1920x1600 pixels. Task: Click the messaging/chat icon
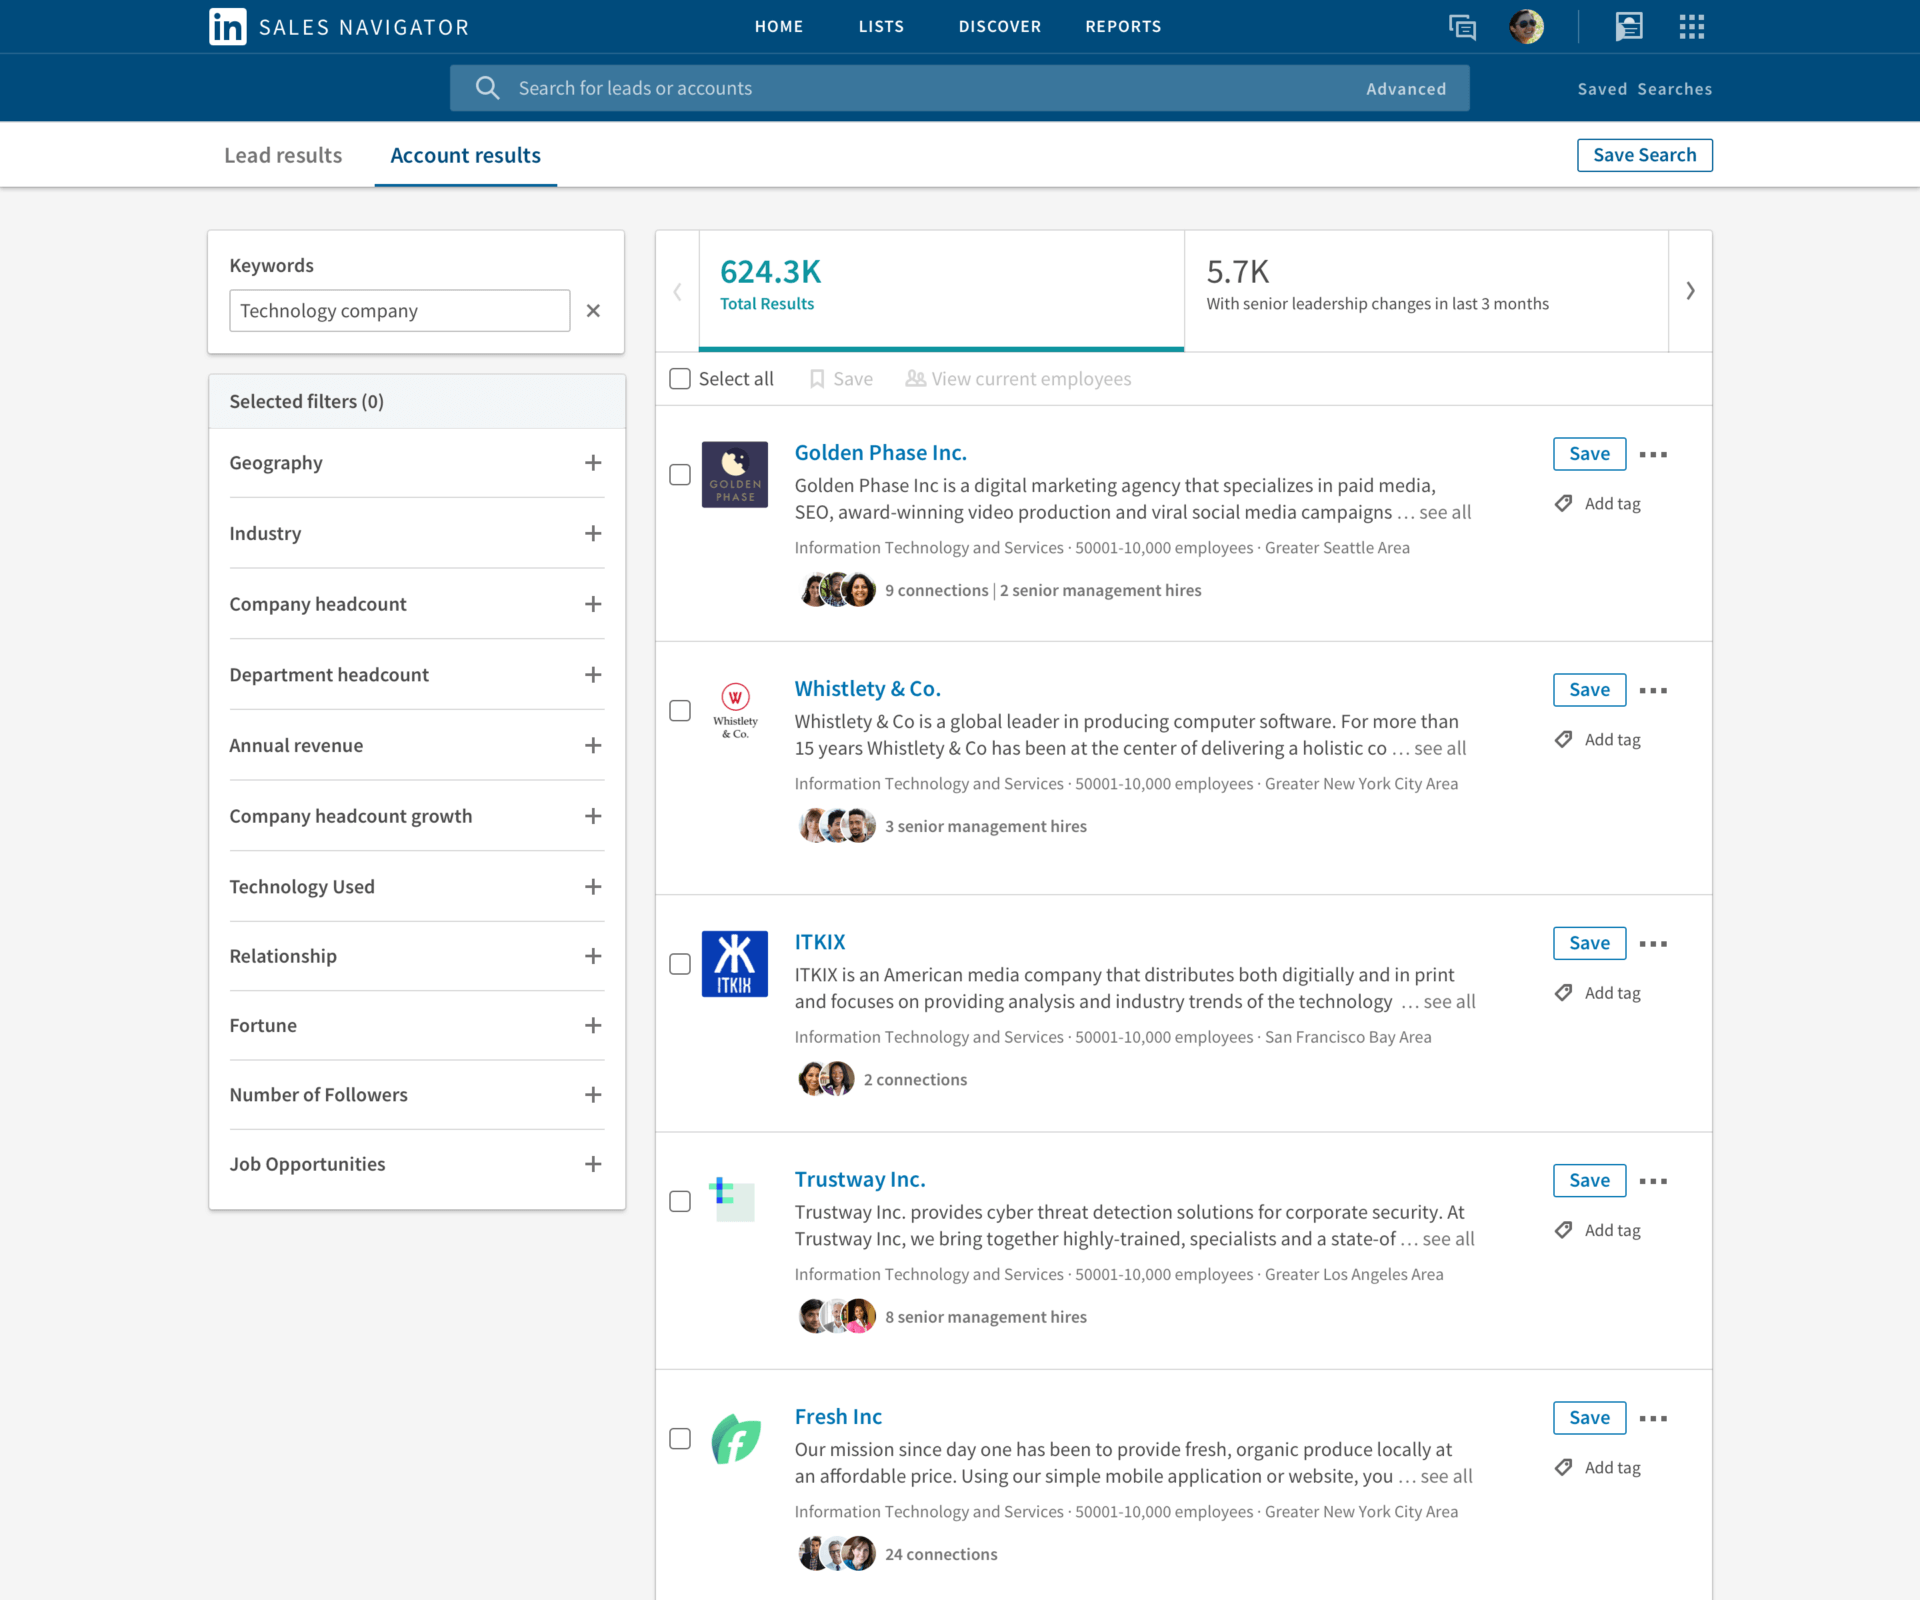(x=1461, y=26)
